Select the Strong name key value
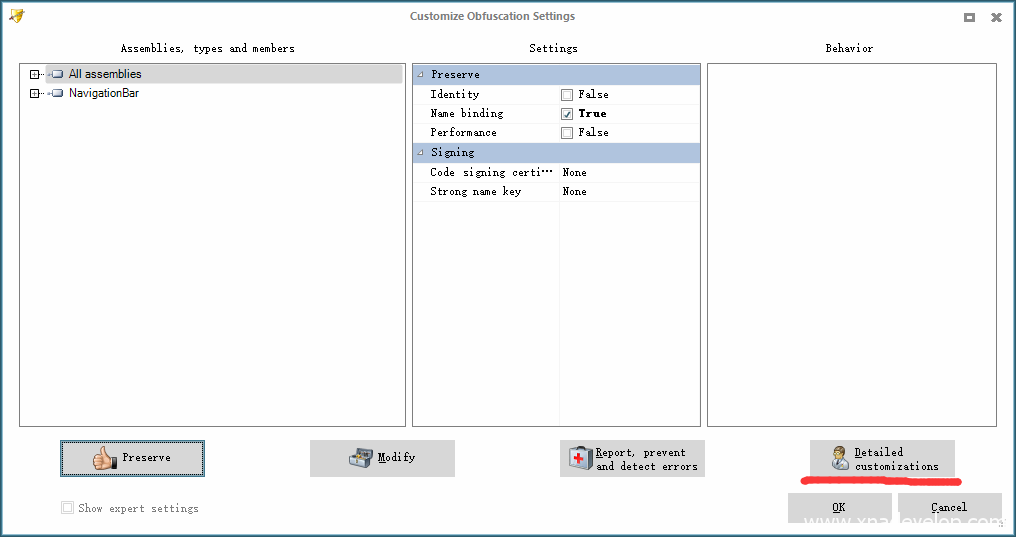Viewport: 1016px width, 537px height. [574, 192]
